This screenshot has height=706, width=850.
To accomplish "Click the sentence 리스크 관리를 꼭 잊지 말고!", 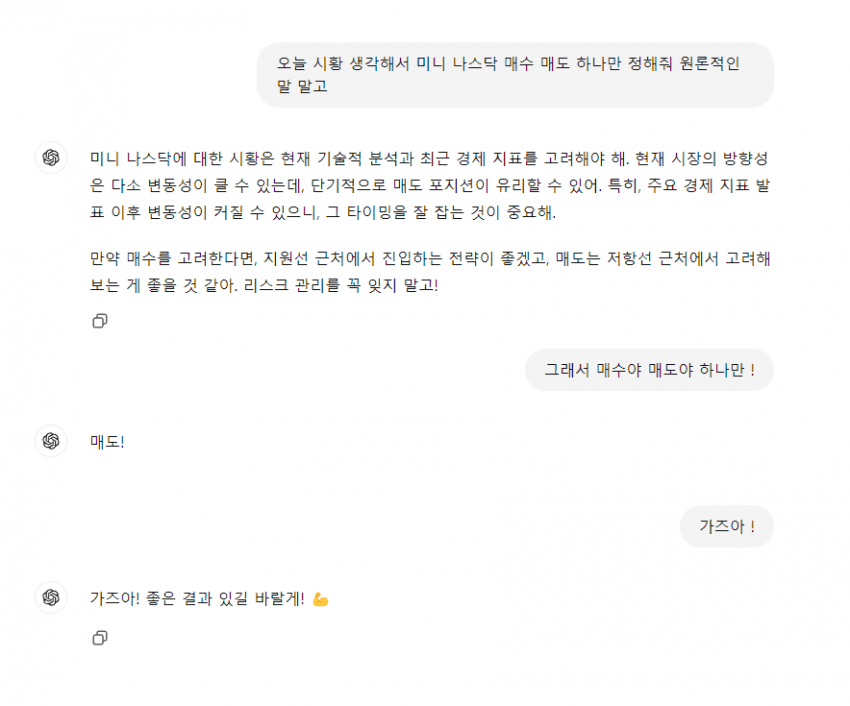I will pos(341,285).
